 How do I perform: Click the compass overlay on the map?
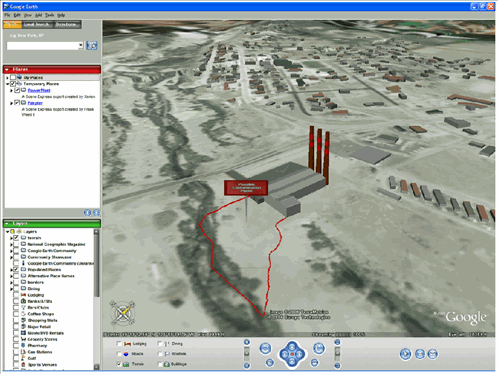(x=122, y=313)
